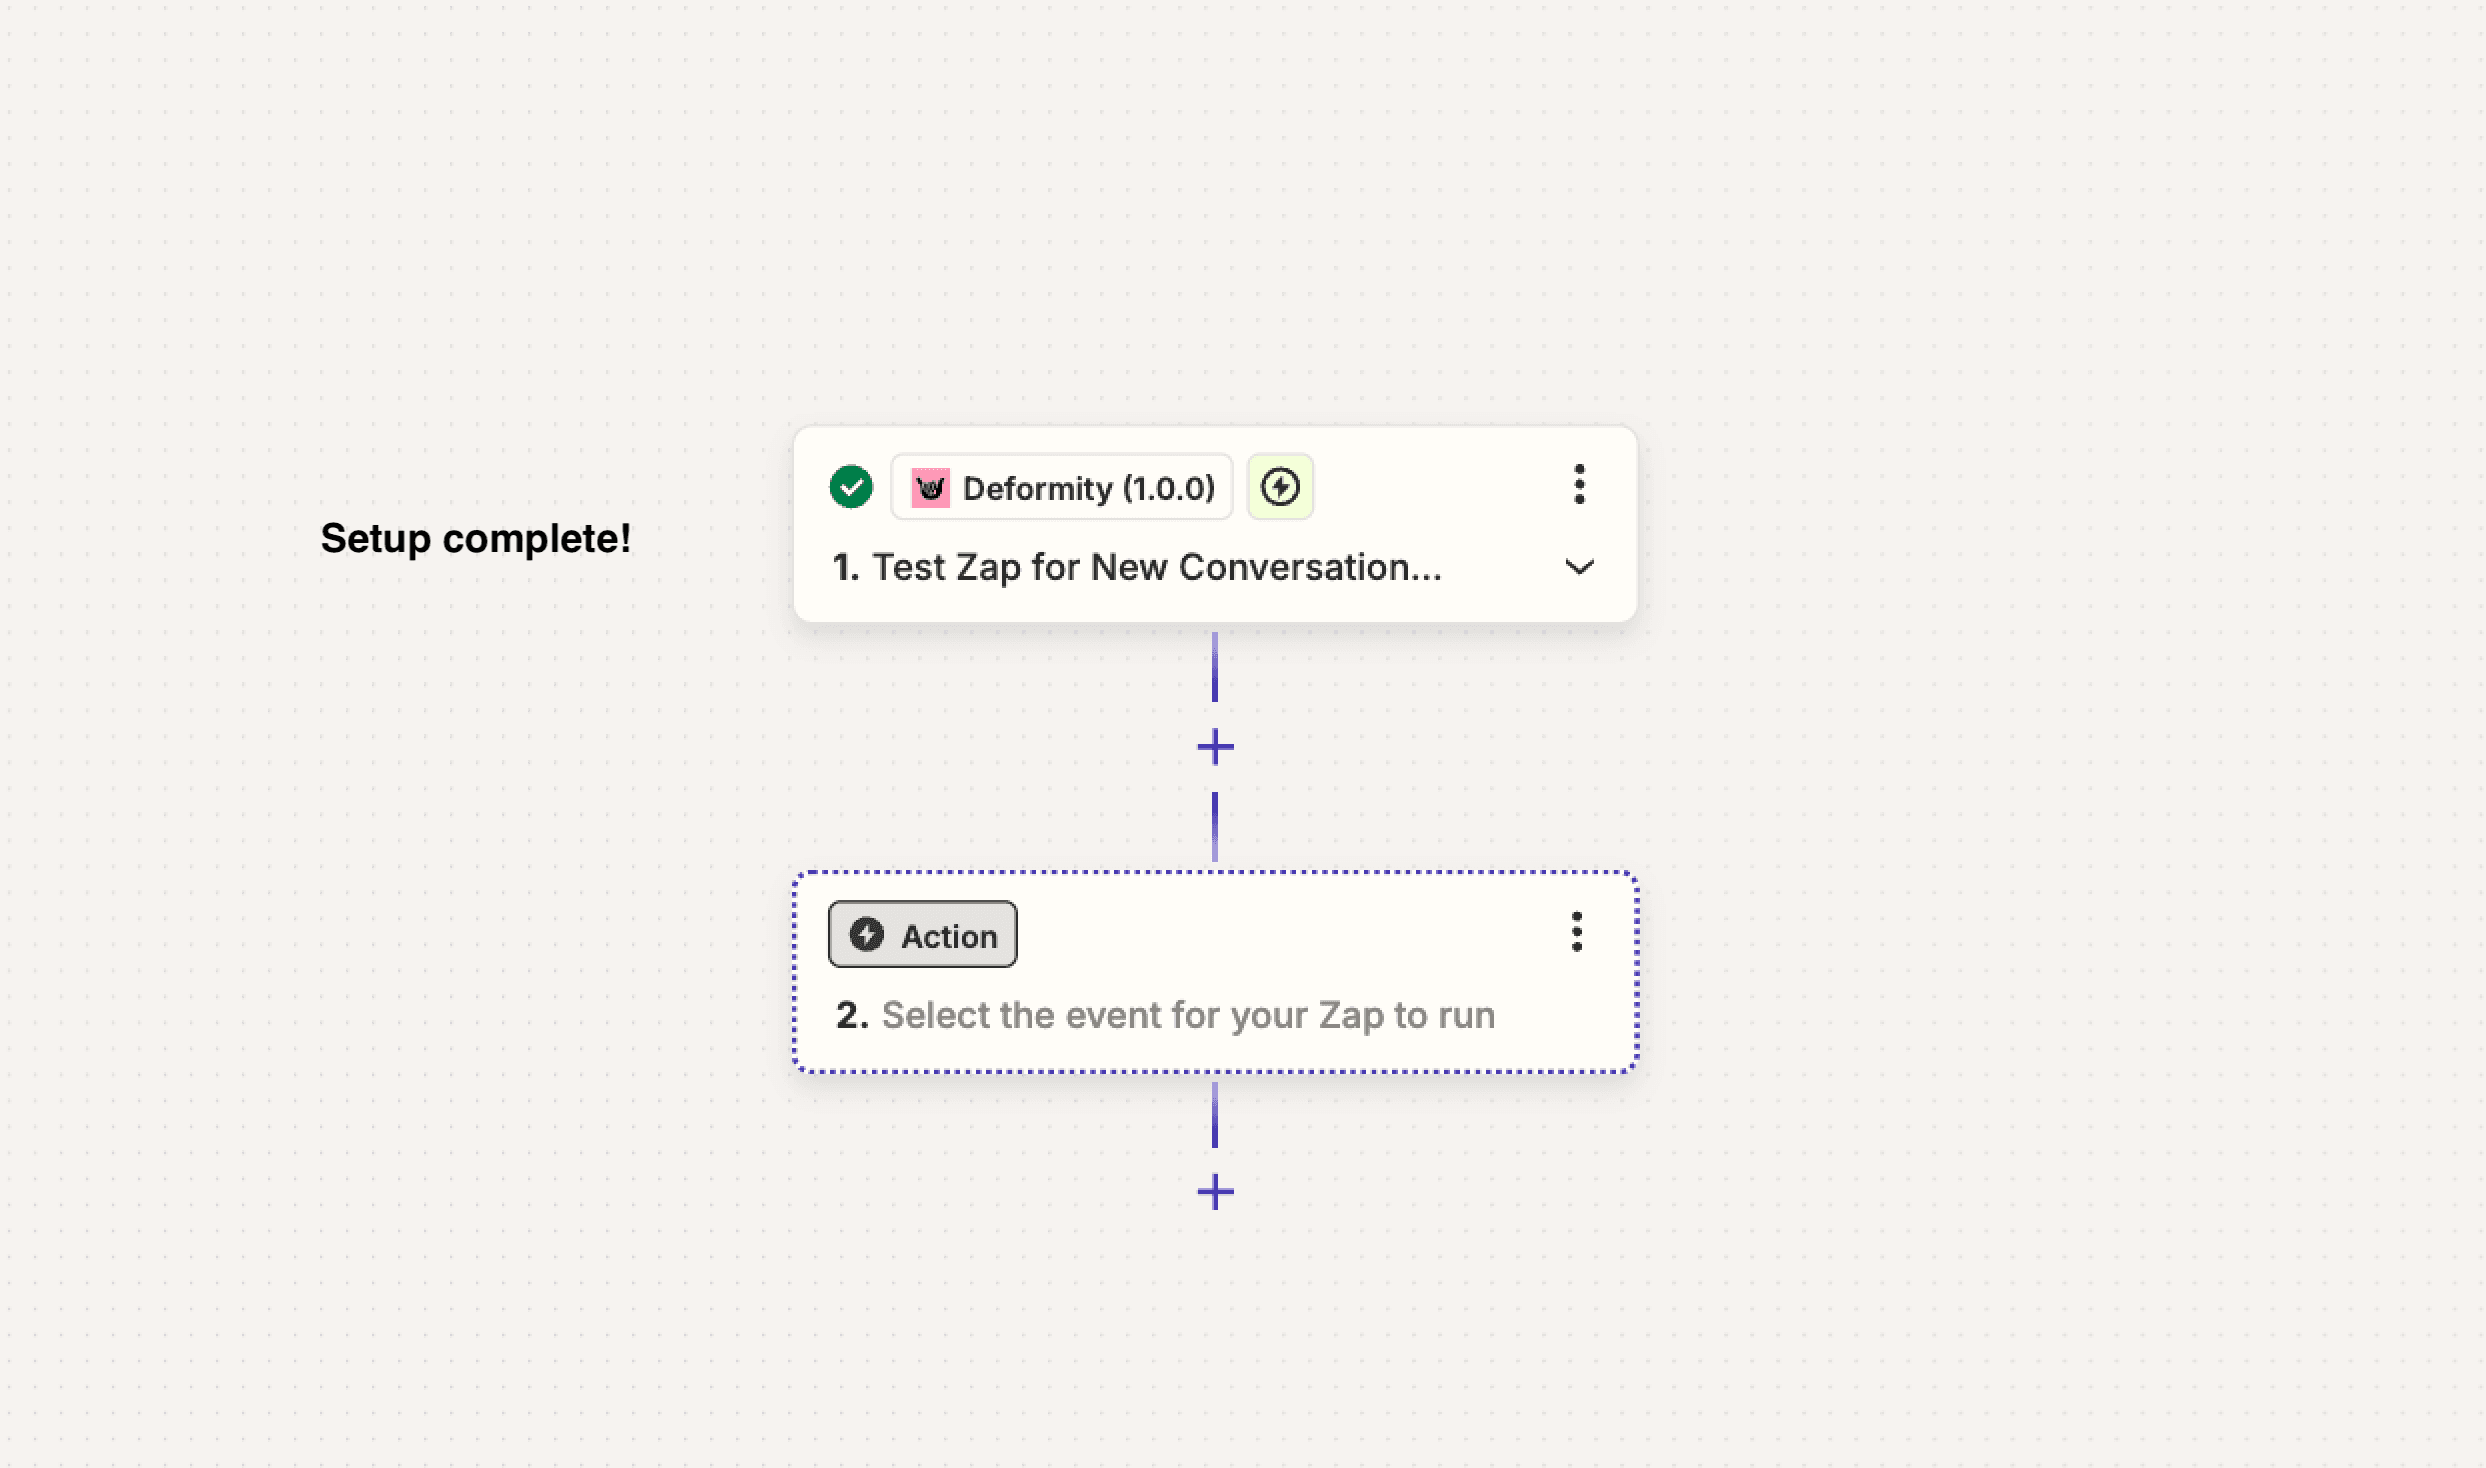Open the three-dot menu on step 1
Image resolution: width=2486 pixels, height=1468 pixels.
point(1579,484)
